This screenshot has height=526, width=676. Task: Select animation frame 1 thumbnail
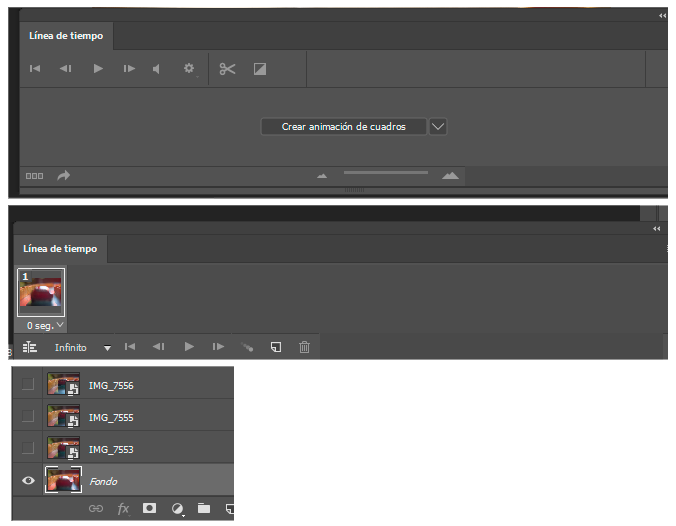(41, 292)
